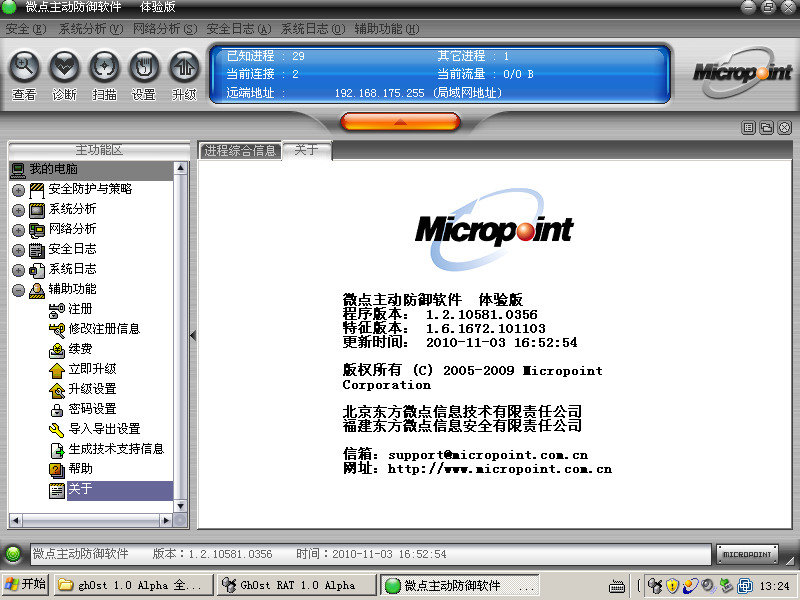Click the 升级设置 house icon
The height and width of the screenshot is (600, 800).
click(x=57, y=390)
